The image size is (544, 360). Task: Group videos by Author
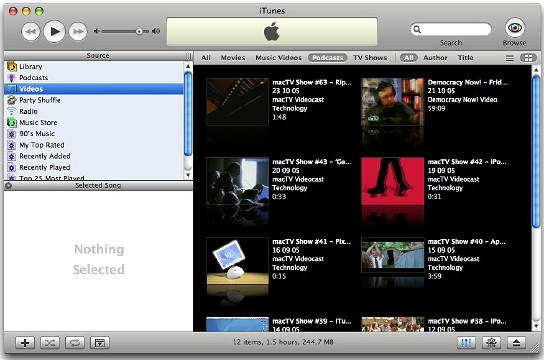coord(435,58)
